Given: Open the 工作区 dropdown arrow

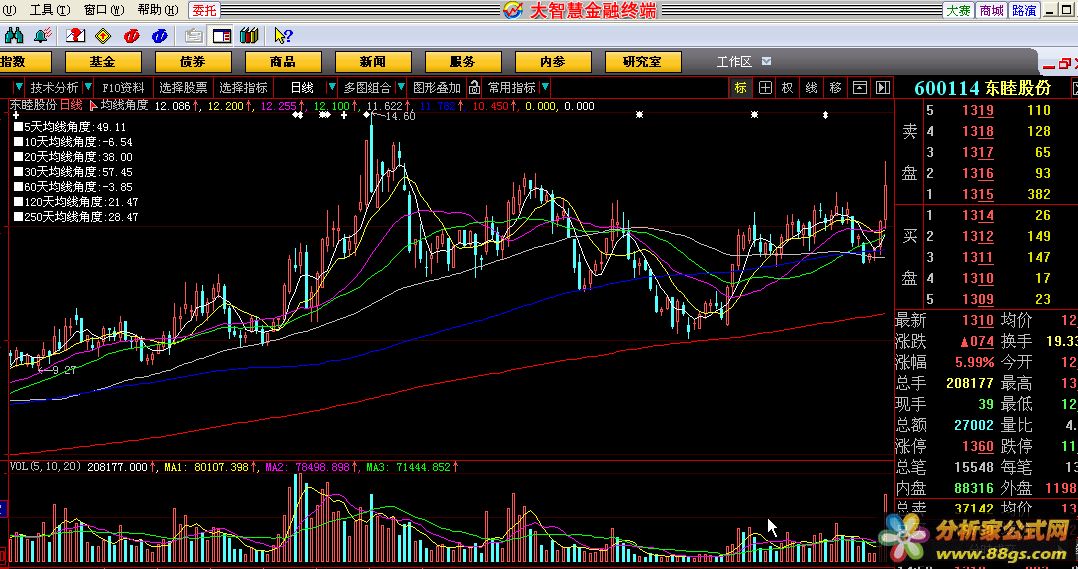Looking at the screenshot, I should tap(767, 61).
